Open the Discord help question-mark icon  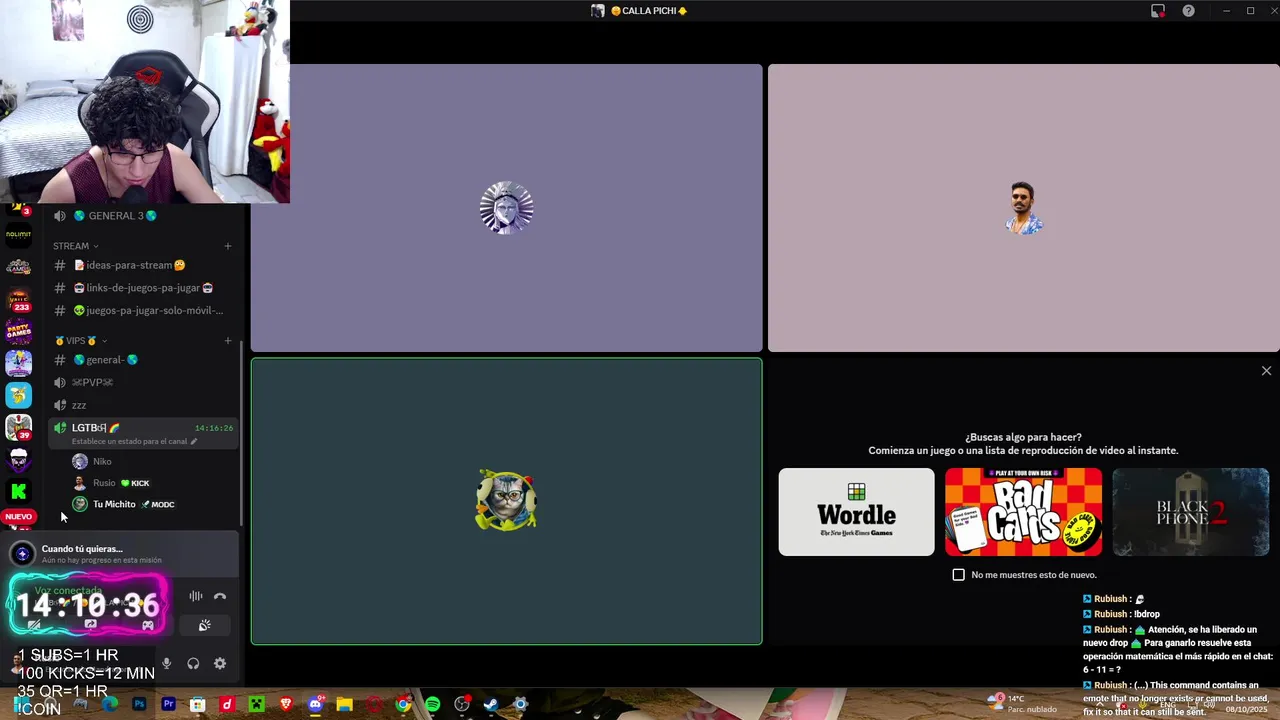[1188, 11]
